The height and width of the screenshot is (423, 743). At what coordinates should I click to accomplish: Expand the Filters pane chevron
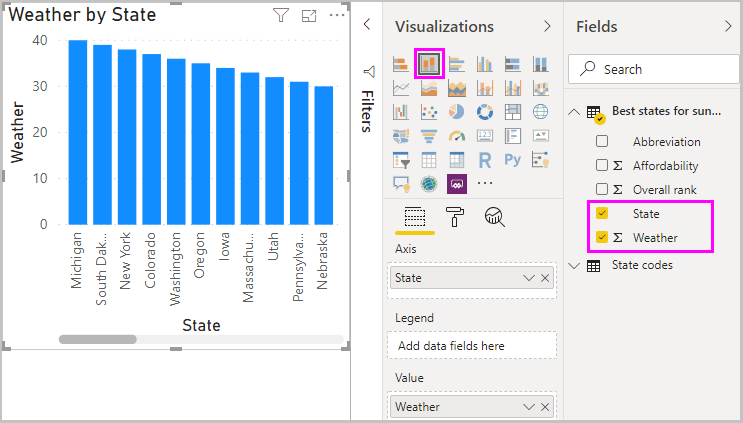coord(367,24)
